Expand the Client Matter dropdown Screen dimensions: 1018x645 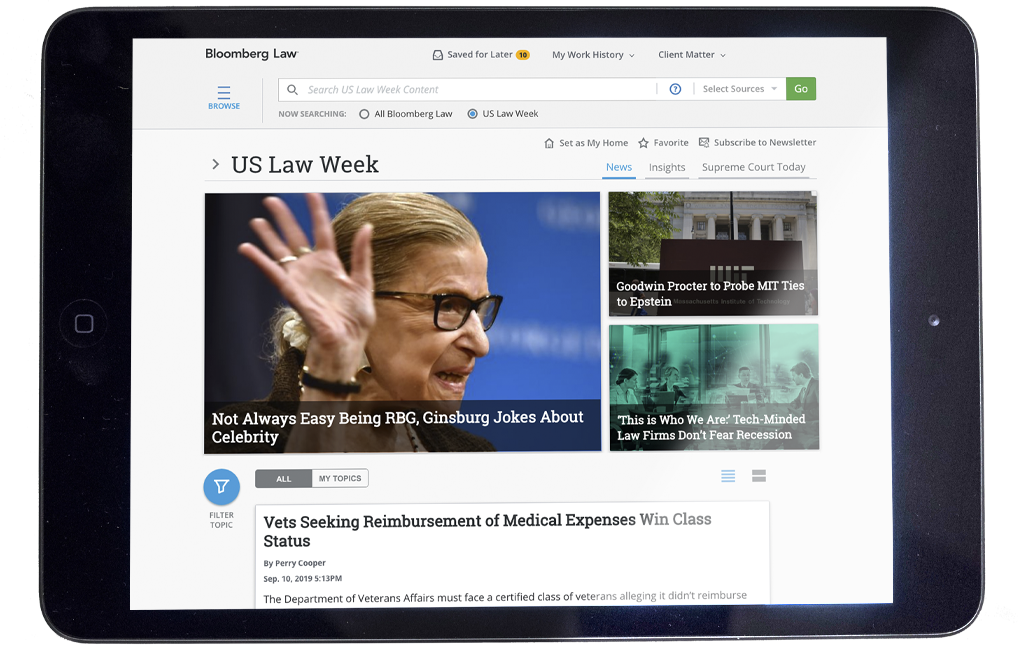692,55
